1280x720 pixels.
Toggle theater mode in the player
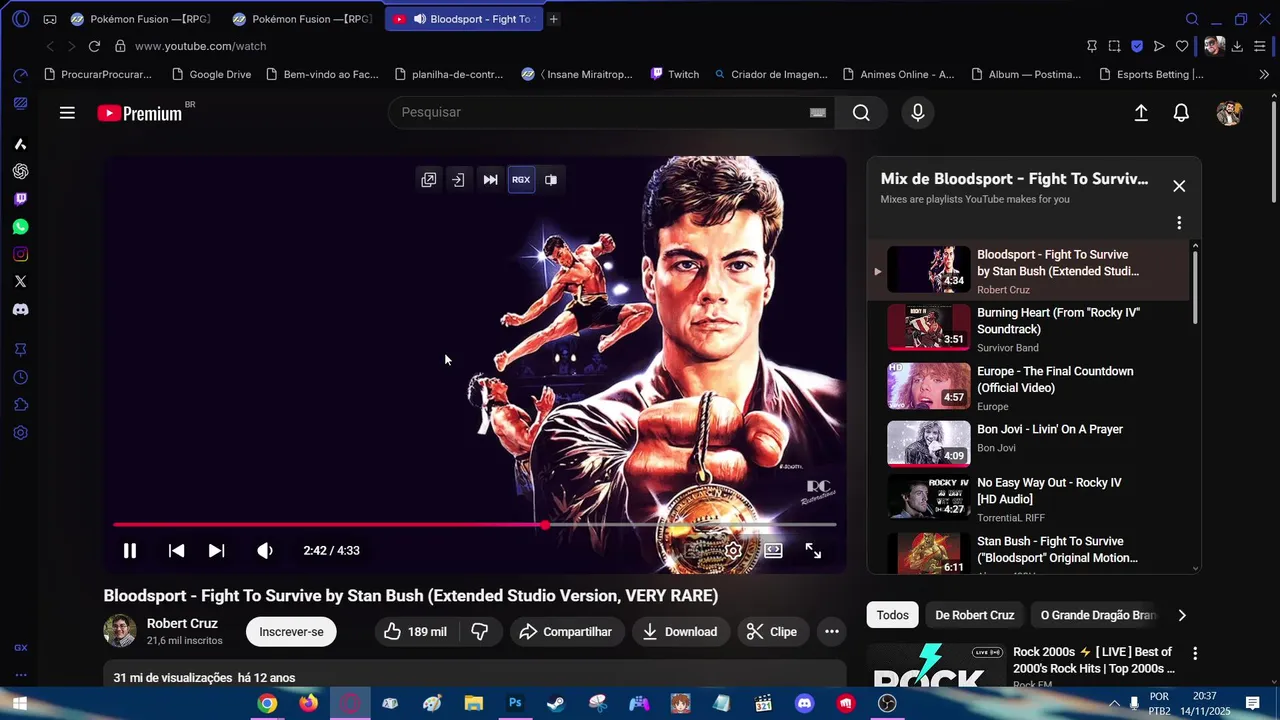[773, 550]
